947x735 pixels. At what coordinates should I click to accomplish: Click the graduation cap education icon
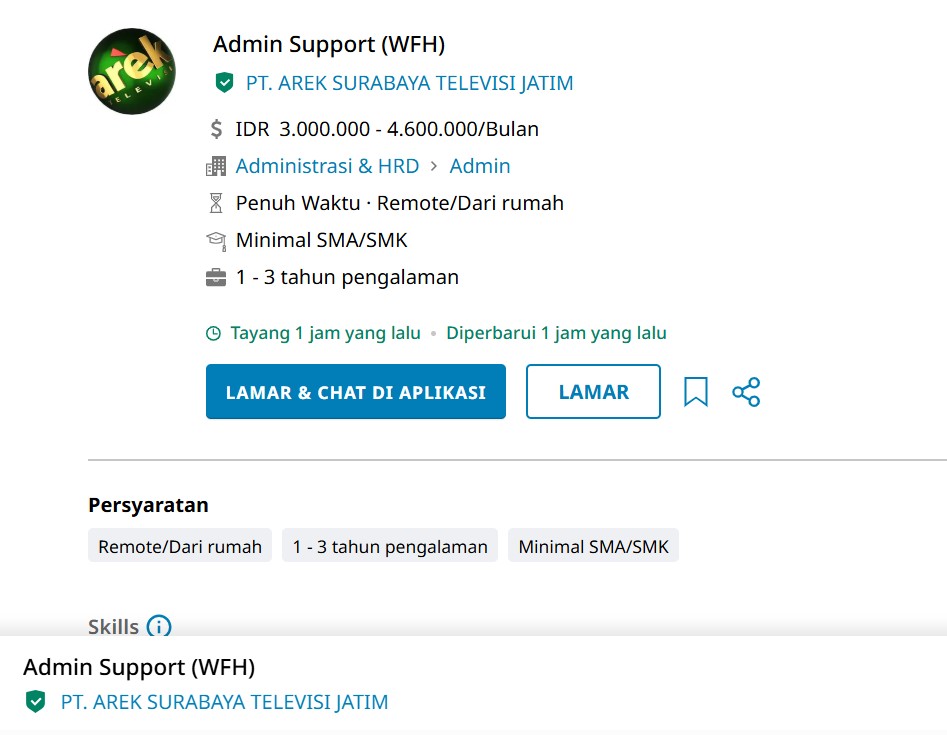coord(216,241)
